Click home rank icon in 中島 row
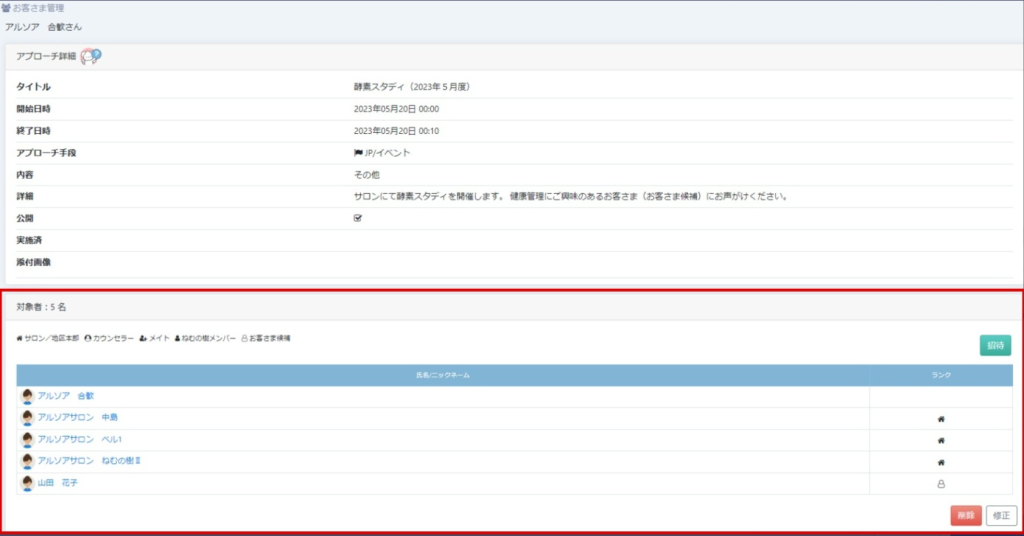The height and width of the screenshot is (536, 1024). (x=941, y=419)
